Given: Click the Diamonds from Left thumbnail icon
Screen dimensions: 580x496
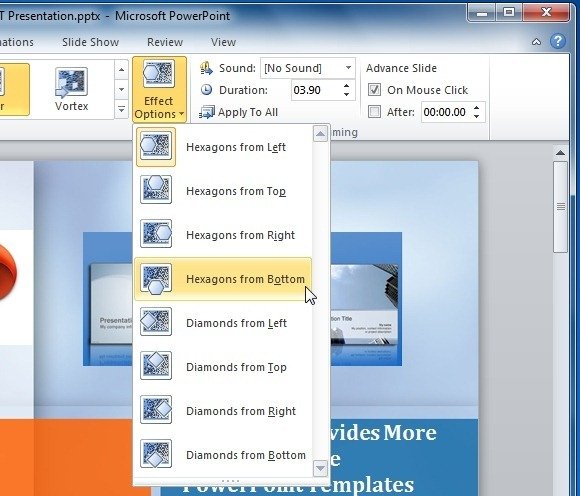Looking at the screenshot, I should pos(156,322).
